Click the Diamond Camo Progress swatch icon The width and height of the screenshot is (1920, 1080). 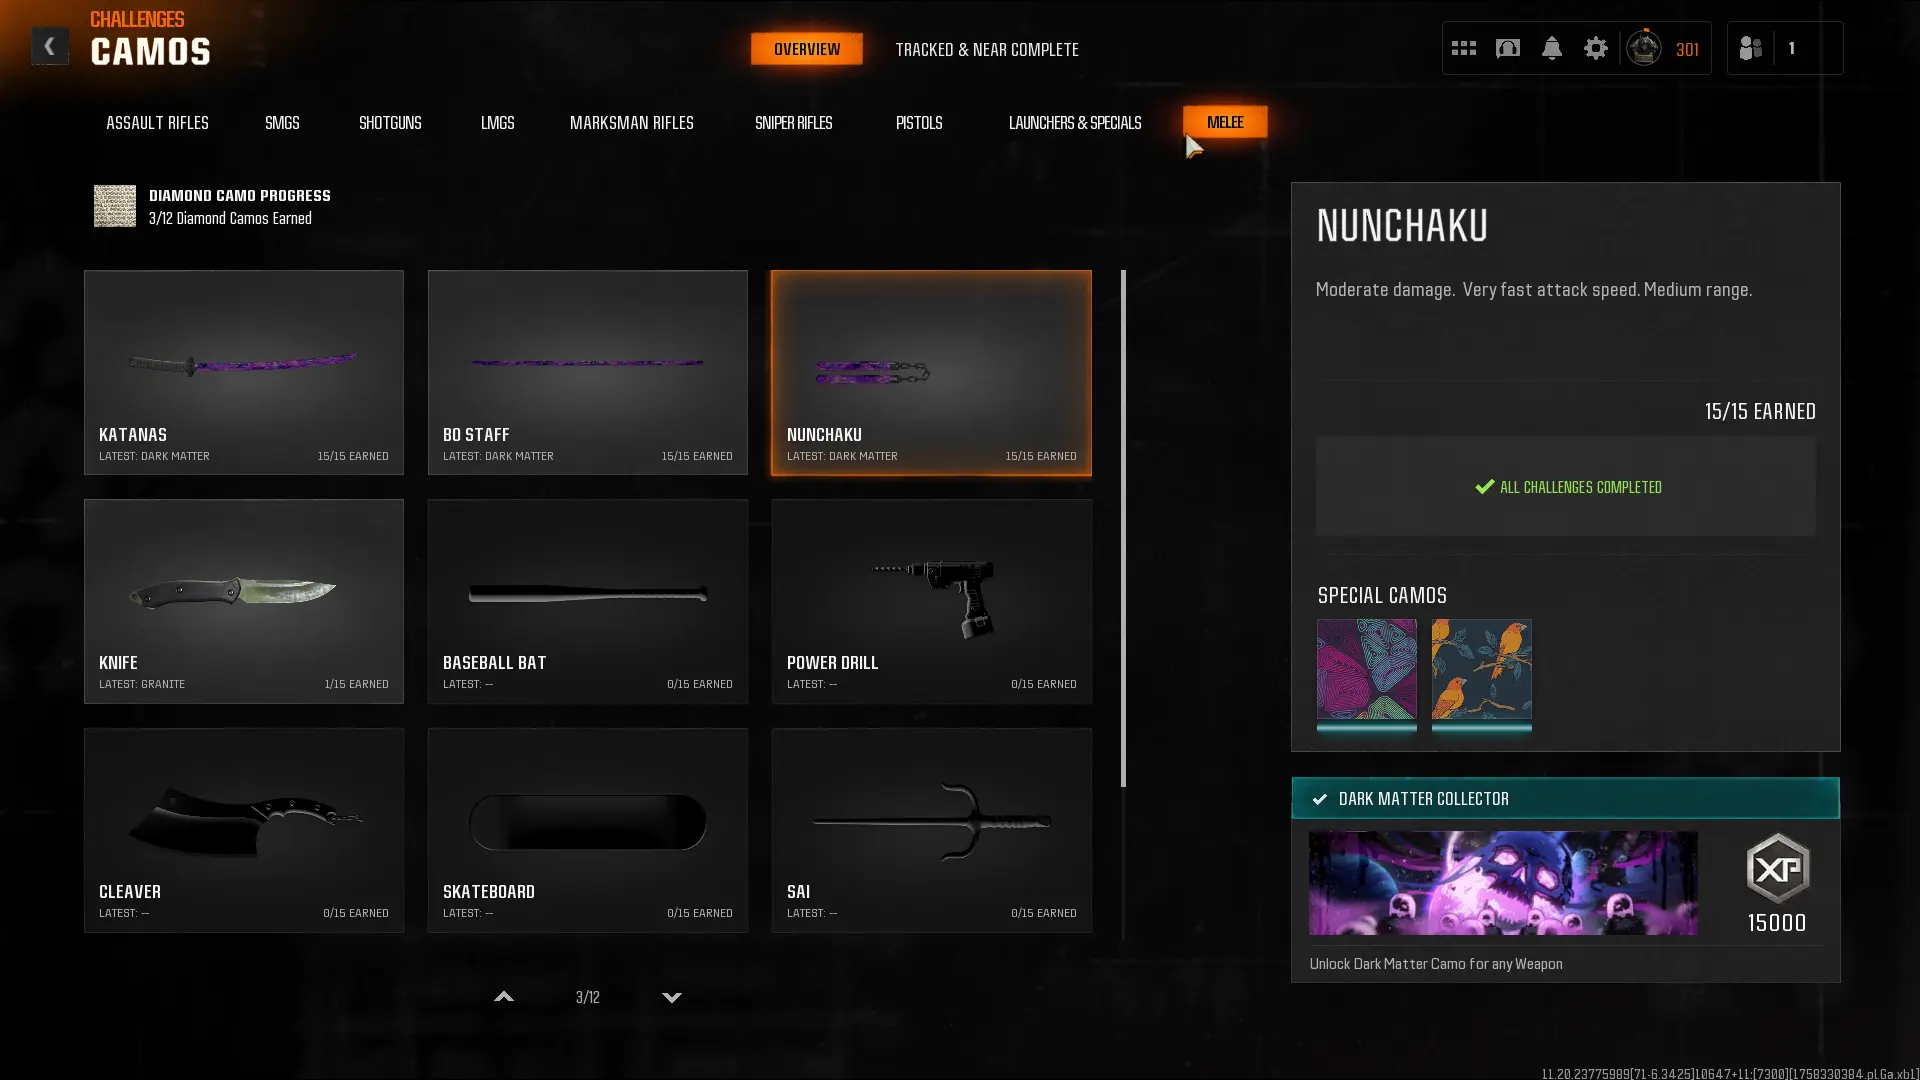pos(115,206)
